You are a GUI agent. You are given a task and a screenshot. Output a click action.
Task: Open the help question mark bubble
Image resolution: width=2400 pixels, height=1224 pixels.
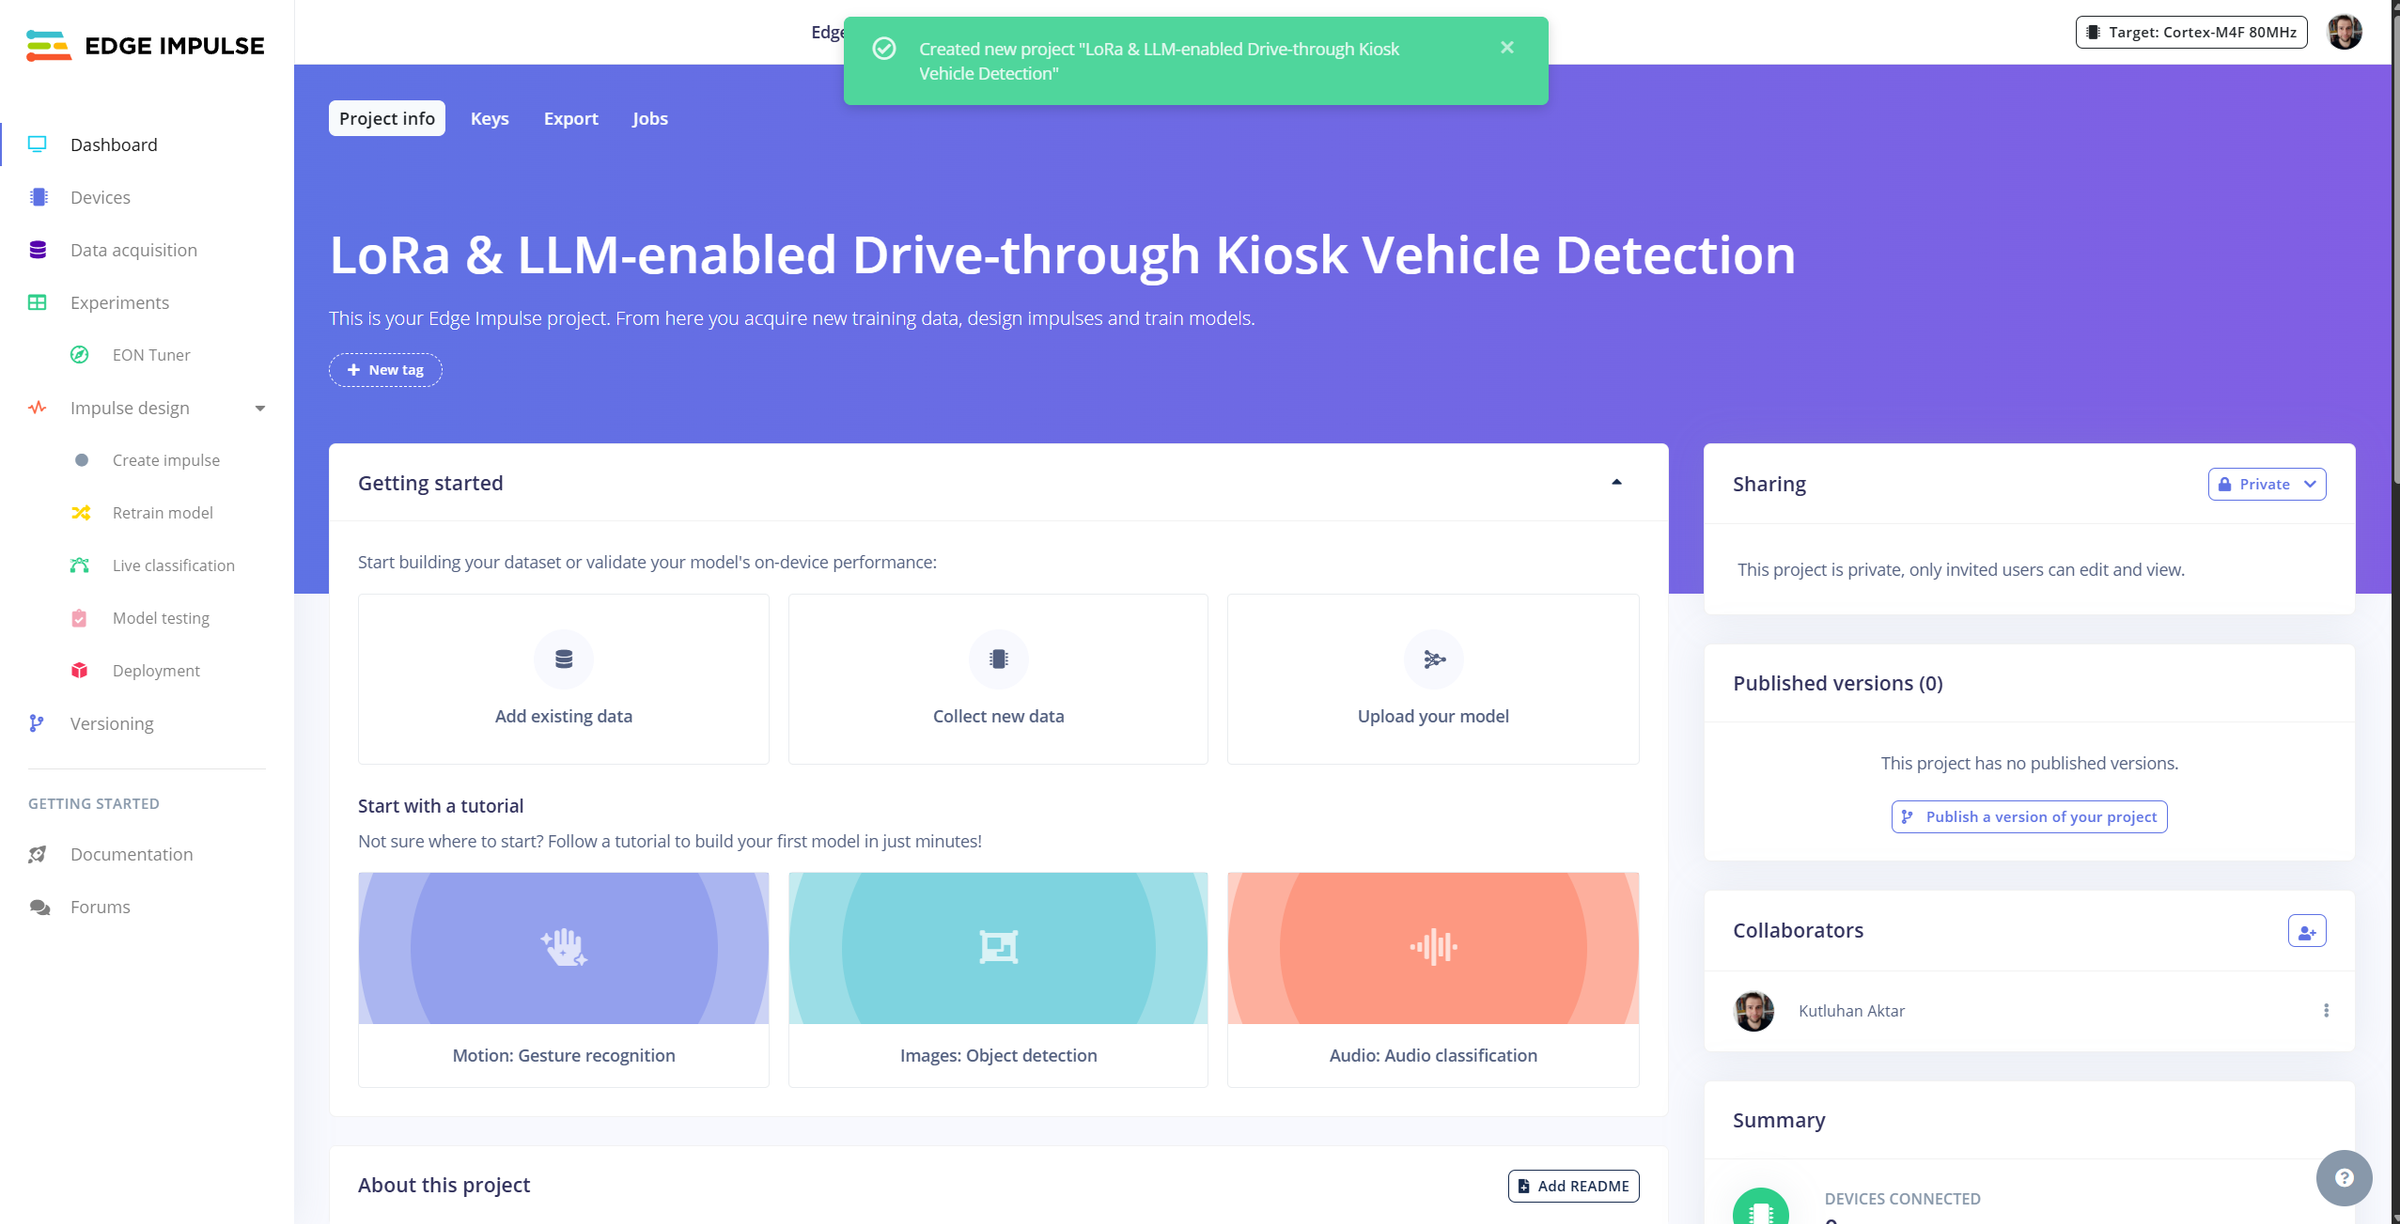tap(2344, 1178)
